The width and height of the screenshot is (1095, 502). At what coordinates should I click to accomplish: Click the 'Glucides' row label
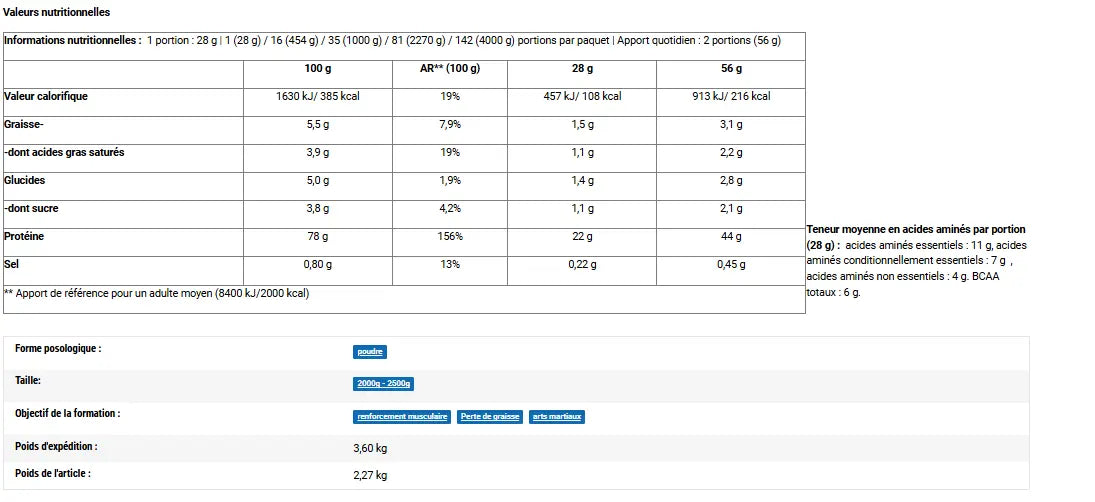click(x=25, y=180)
